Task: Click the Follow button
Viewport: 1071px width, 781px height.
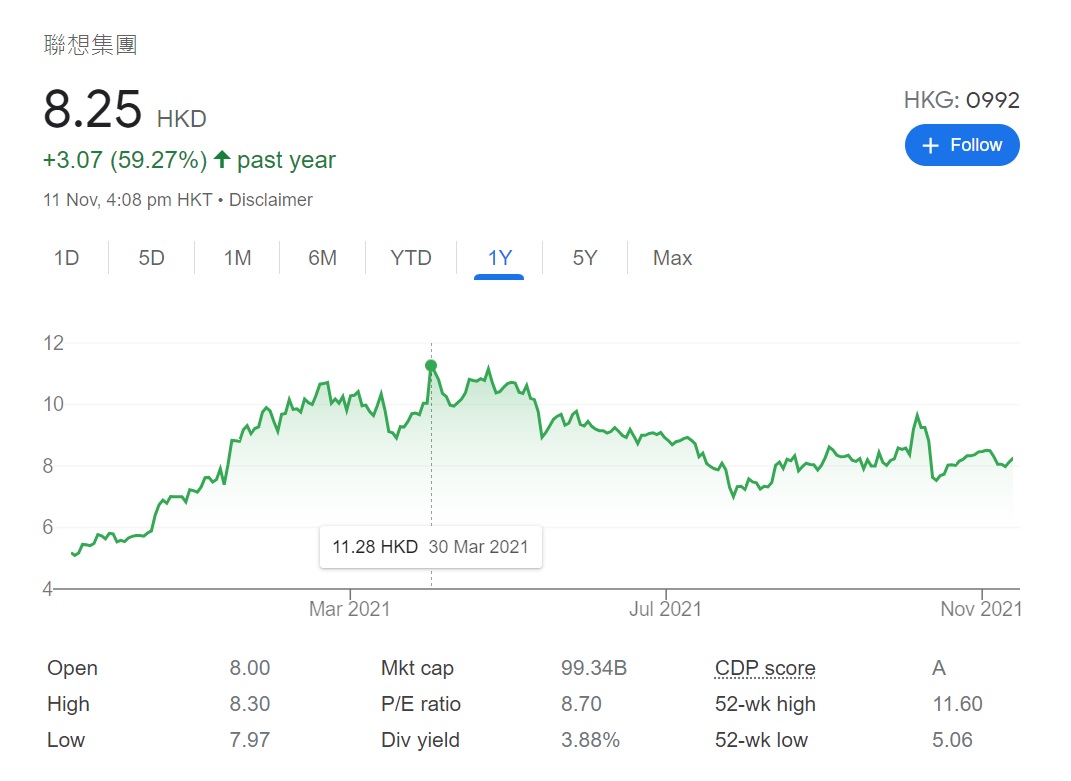Action: [x=962, y=145]
